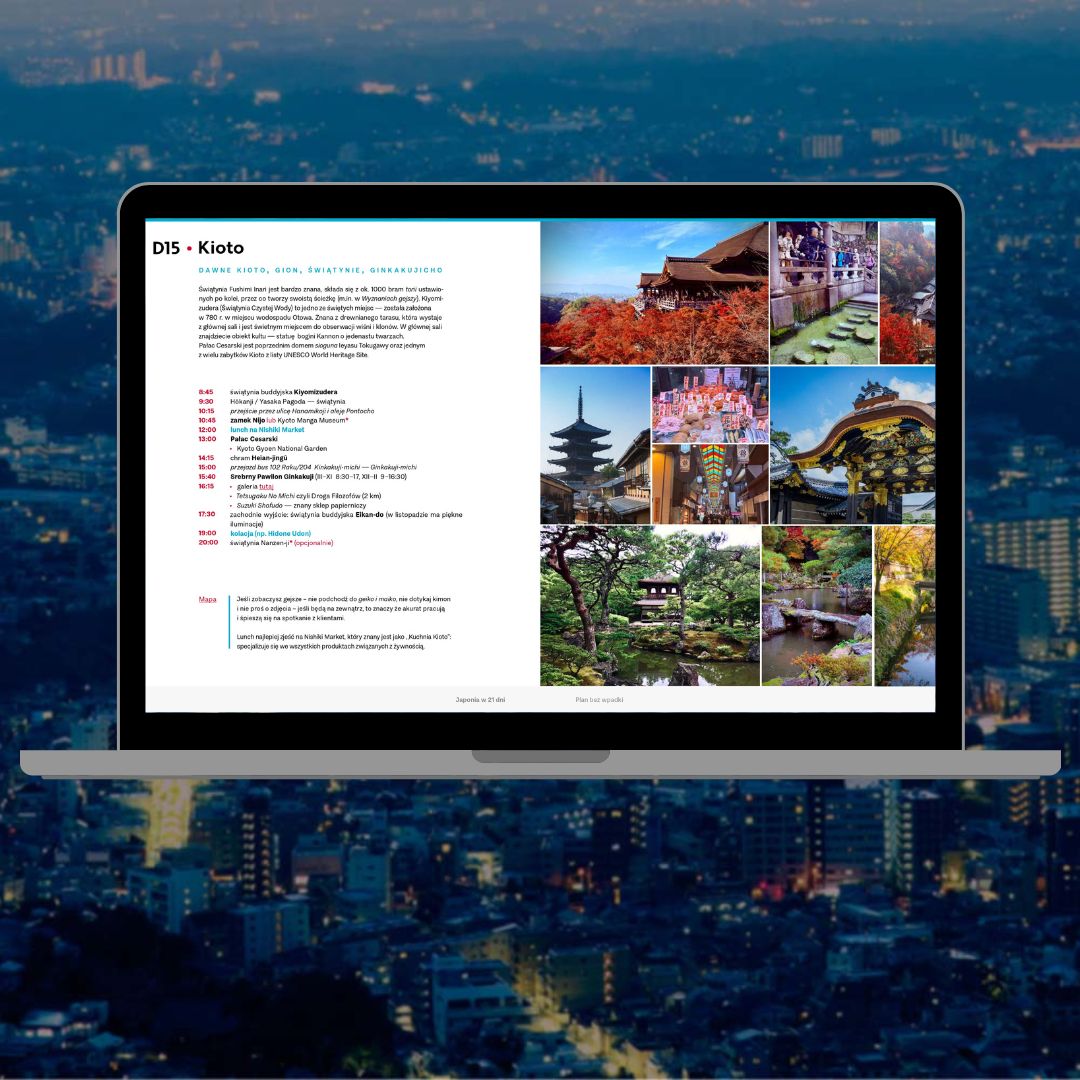Open the "lunch na Nishiki Market" link
Viewport: 1080px width, 1080px height.
267,429
